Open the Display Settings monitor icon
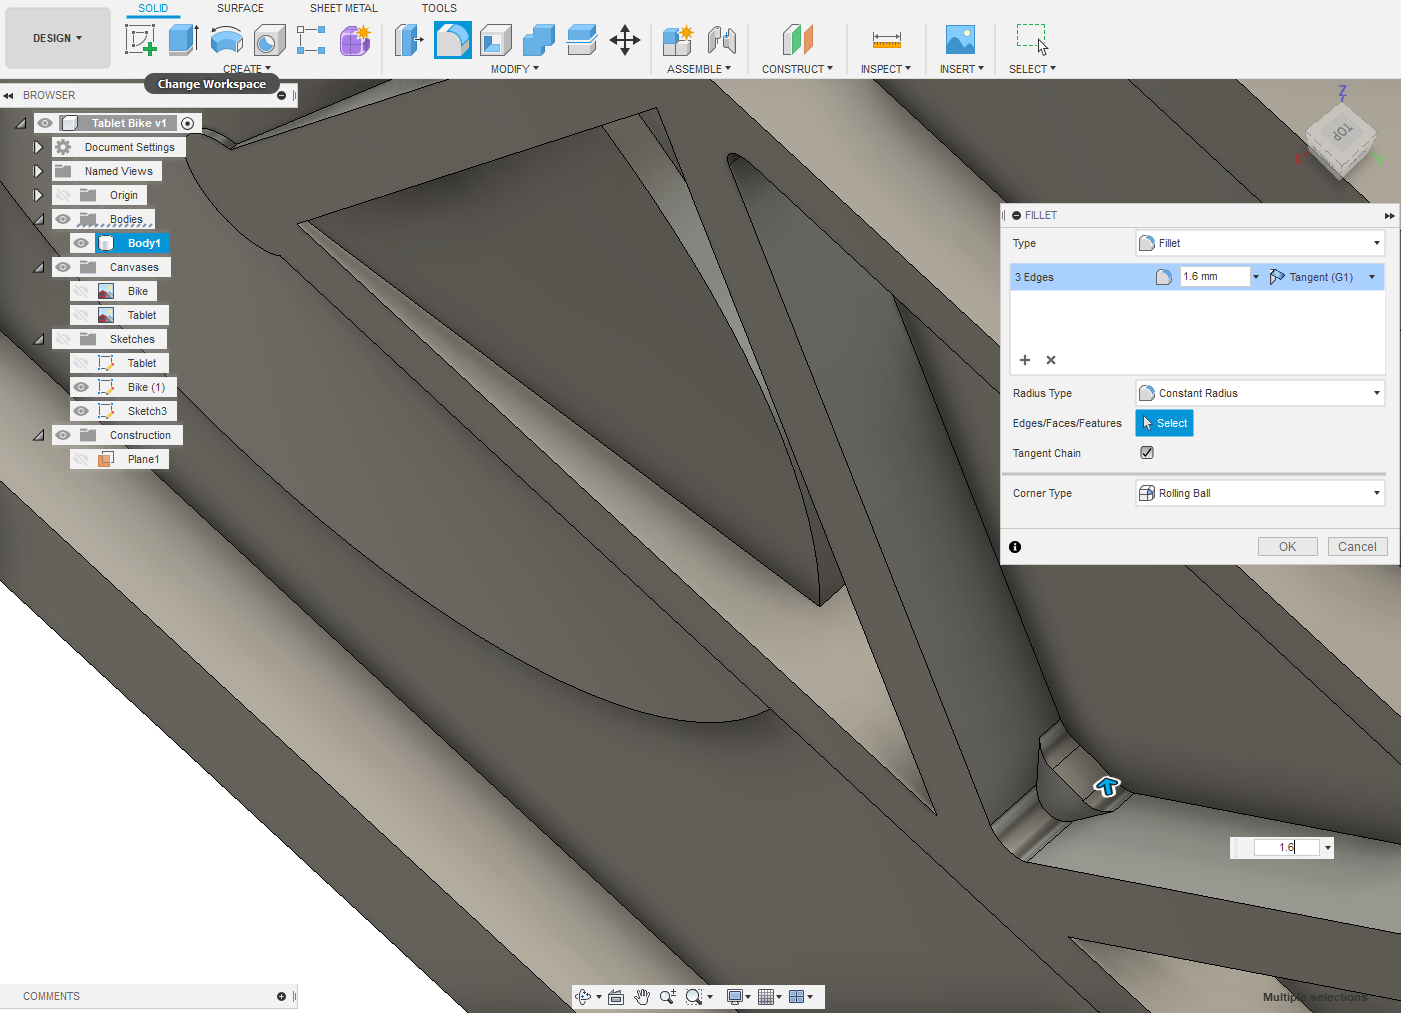The image size is (1401, 1013). 735,996
